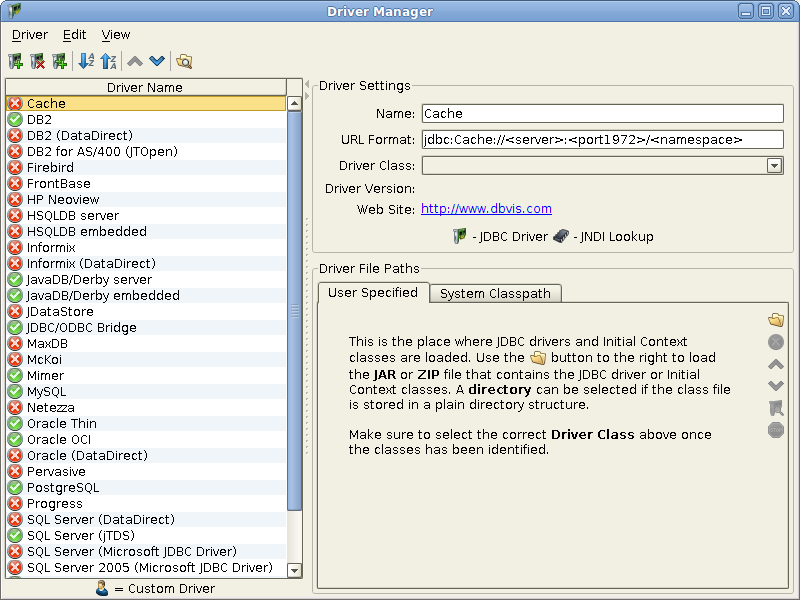Pick the JavaDB/Derby embedded driver

[x=146, y=295]
